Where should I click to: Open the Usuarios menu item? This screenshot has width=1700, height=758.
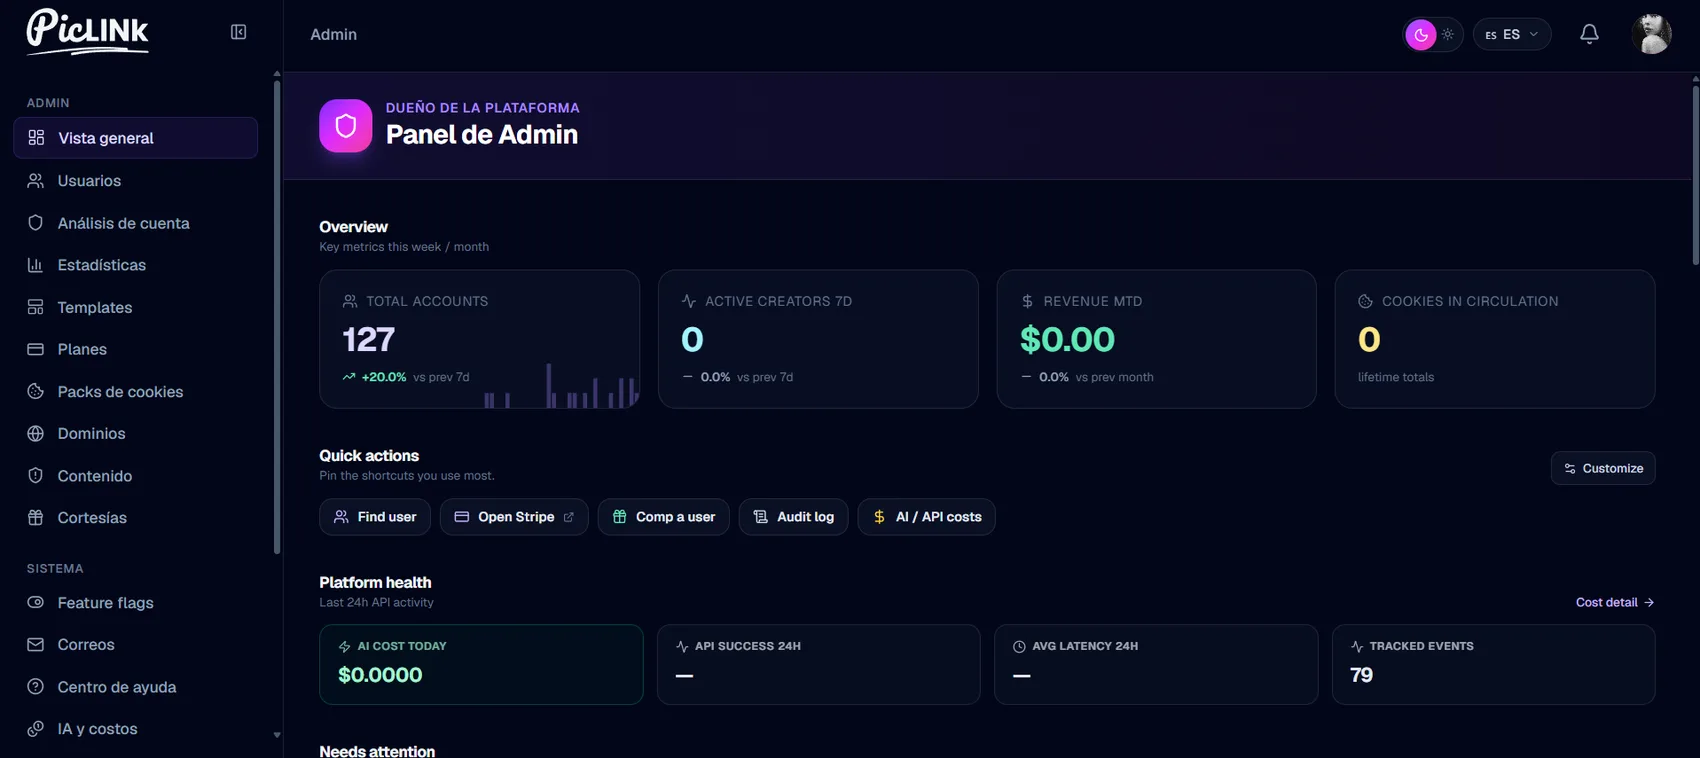136,181
